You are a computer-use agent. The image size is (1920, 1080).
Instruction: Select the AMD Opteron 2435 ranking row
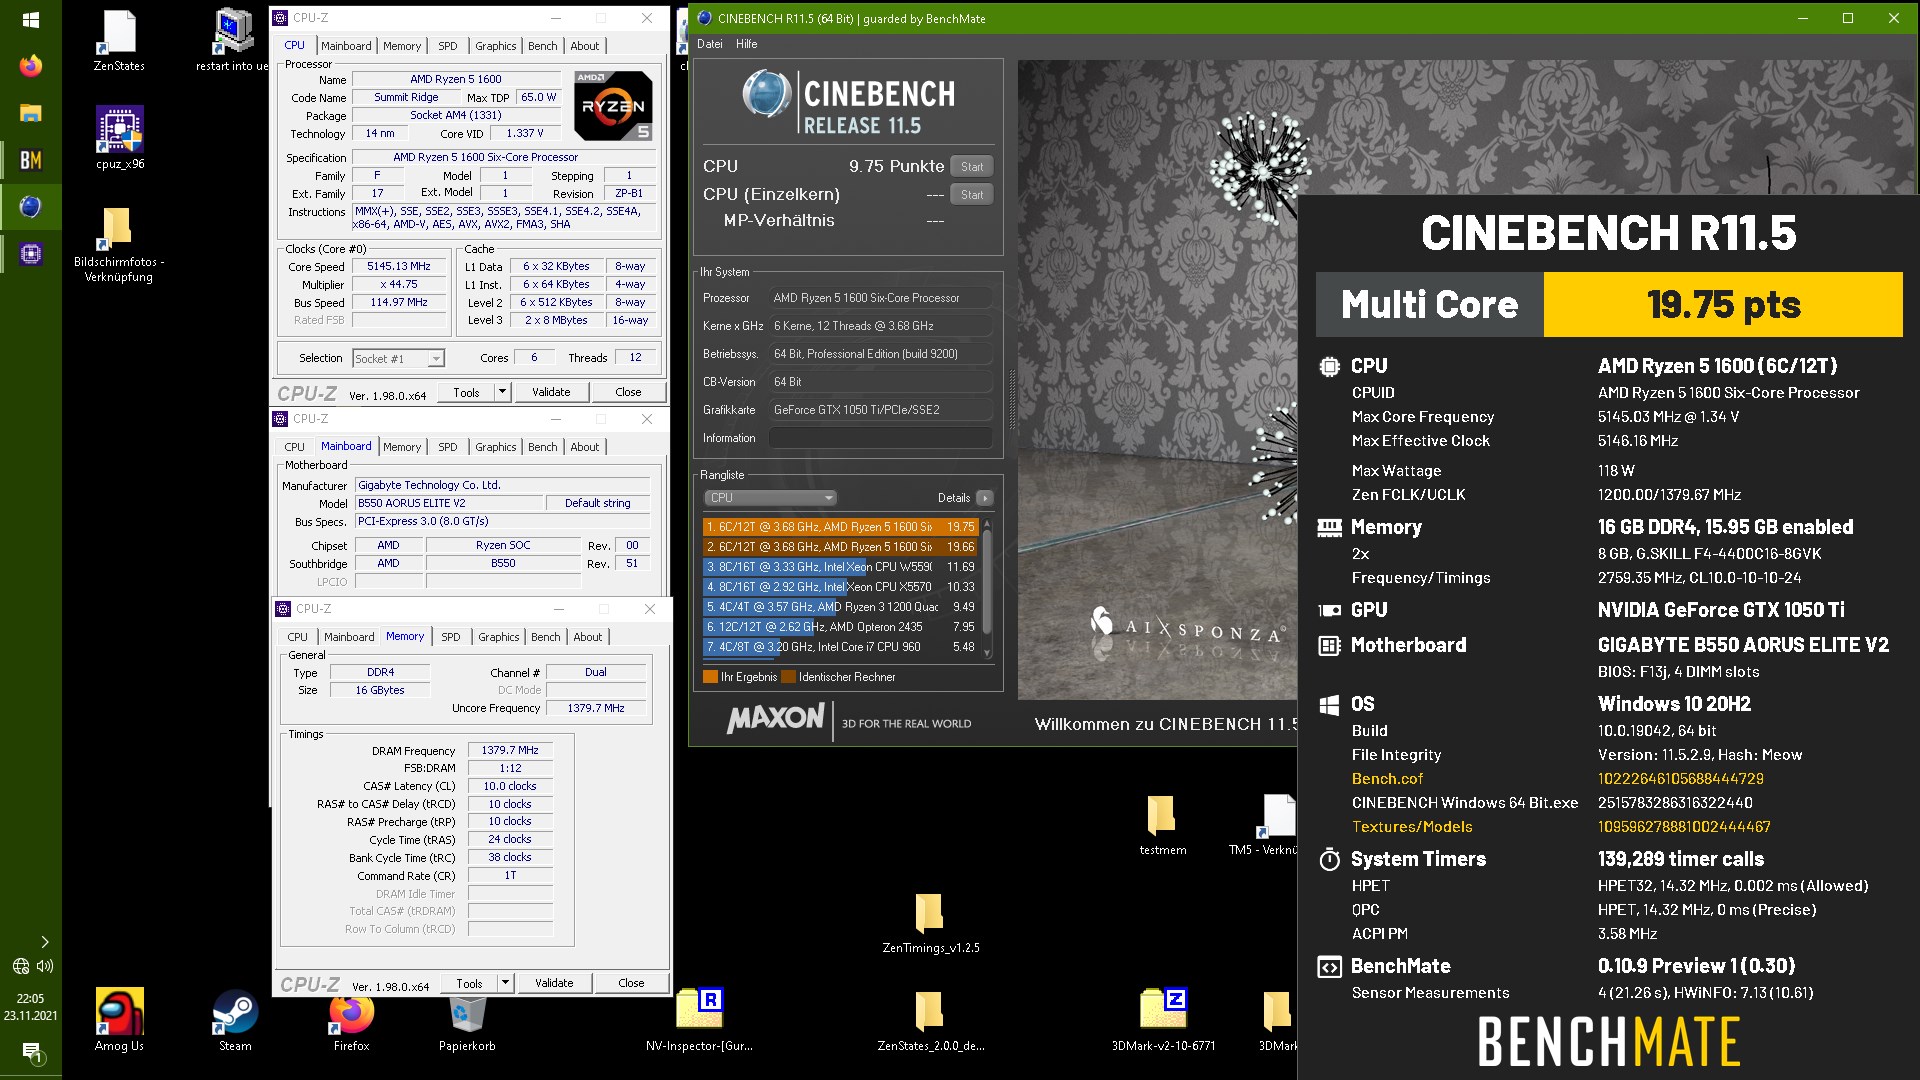pyautogui.click(x=840, y=627)
